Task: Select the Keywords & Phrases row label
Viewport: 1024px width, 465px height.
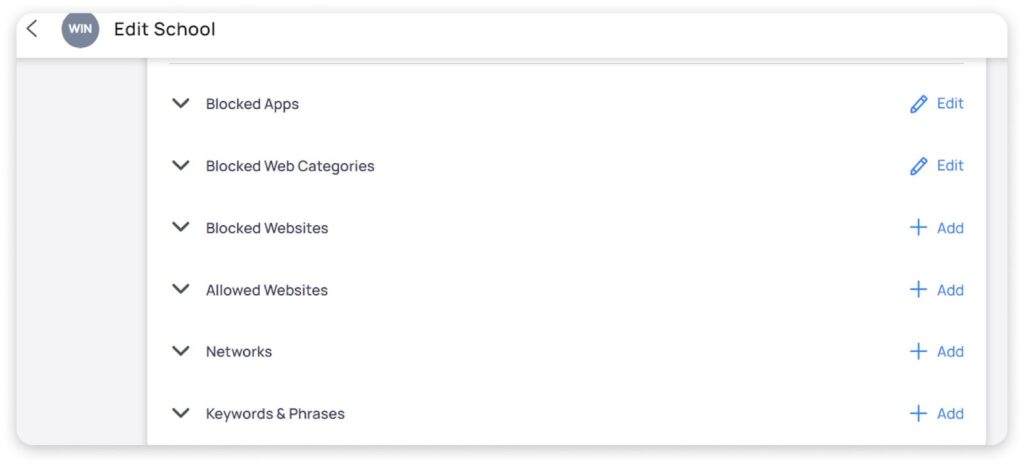Action: click(275, 414)
